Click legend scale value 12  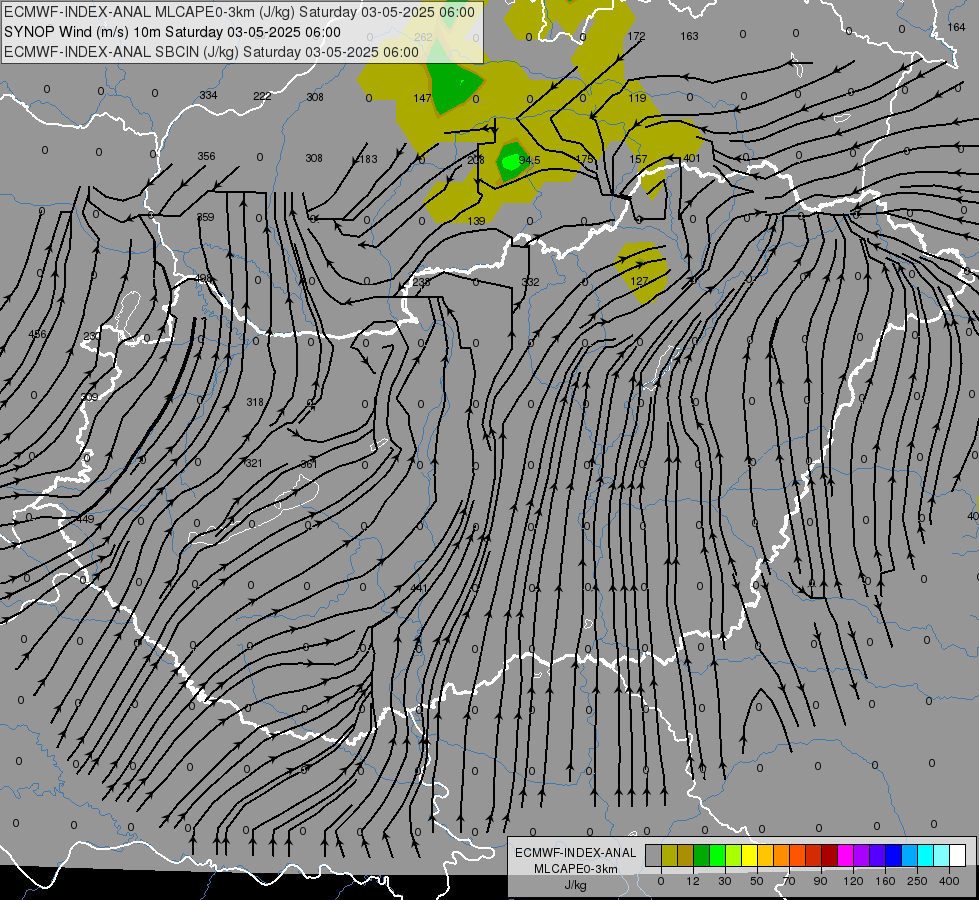coord(693,881)
